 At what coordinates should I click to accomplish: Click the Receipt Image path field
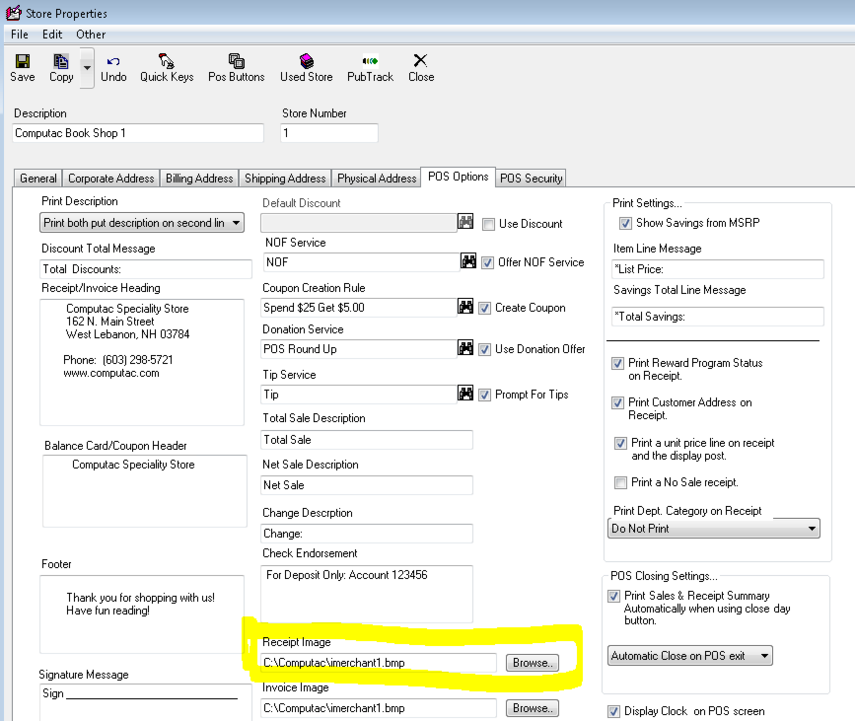point(378,663)
